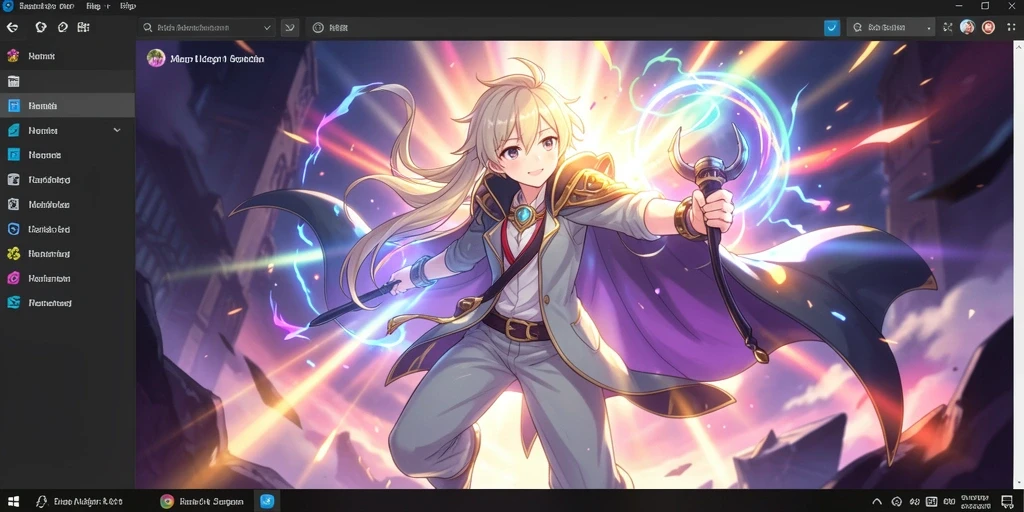1024x512 pixels.
Task: Open the Windows Start button on the taskbar
Action: [x=12, y=501]
